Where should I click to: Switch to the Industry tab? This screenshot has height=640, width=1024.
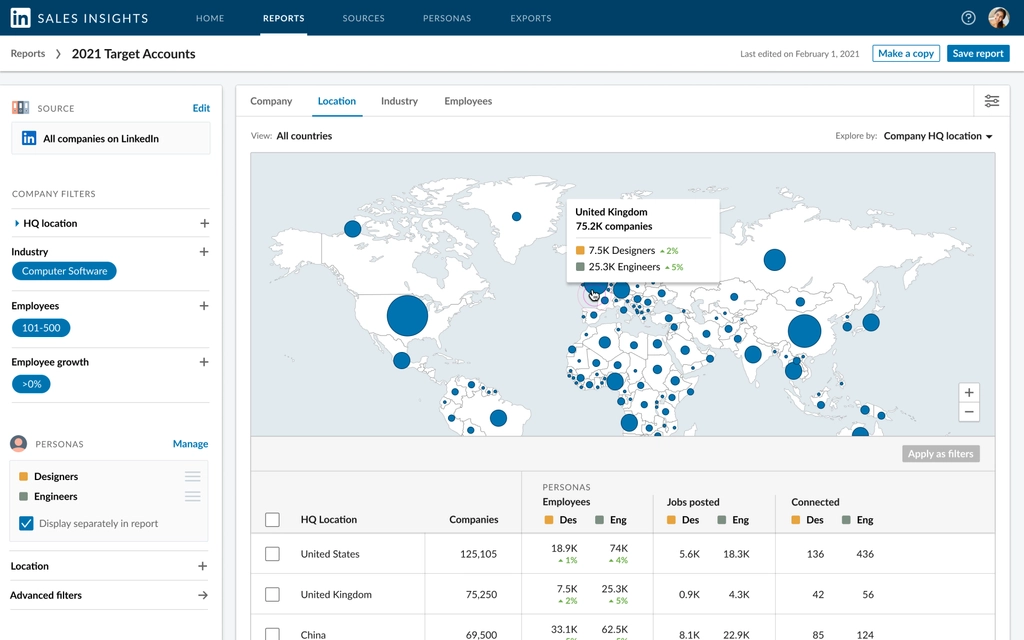(x=399, y=101)
